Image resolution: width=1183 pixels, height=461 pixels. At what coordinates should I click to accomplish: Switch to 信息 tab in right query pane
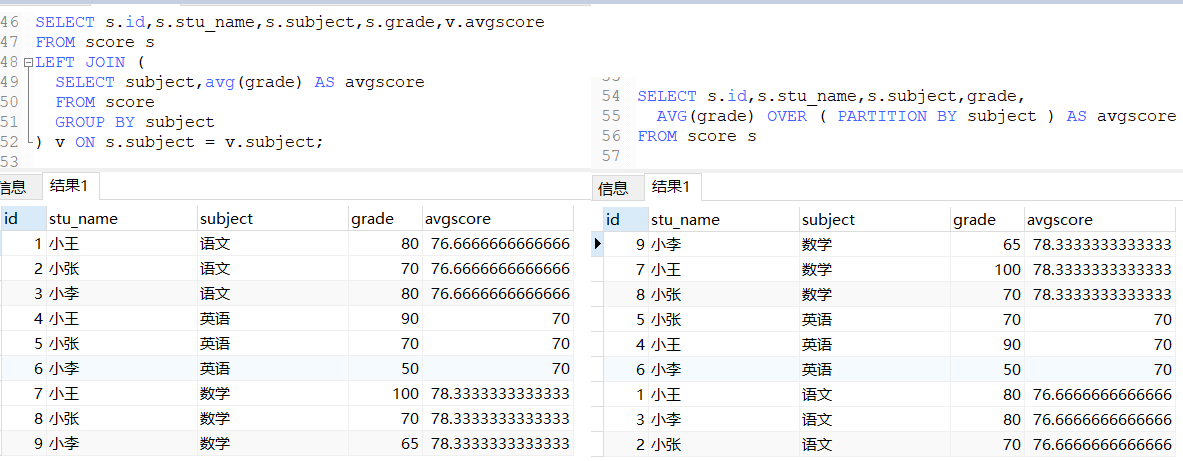pos(613,189)
